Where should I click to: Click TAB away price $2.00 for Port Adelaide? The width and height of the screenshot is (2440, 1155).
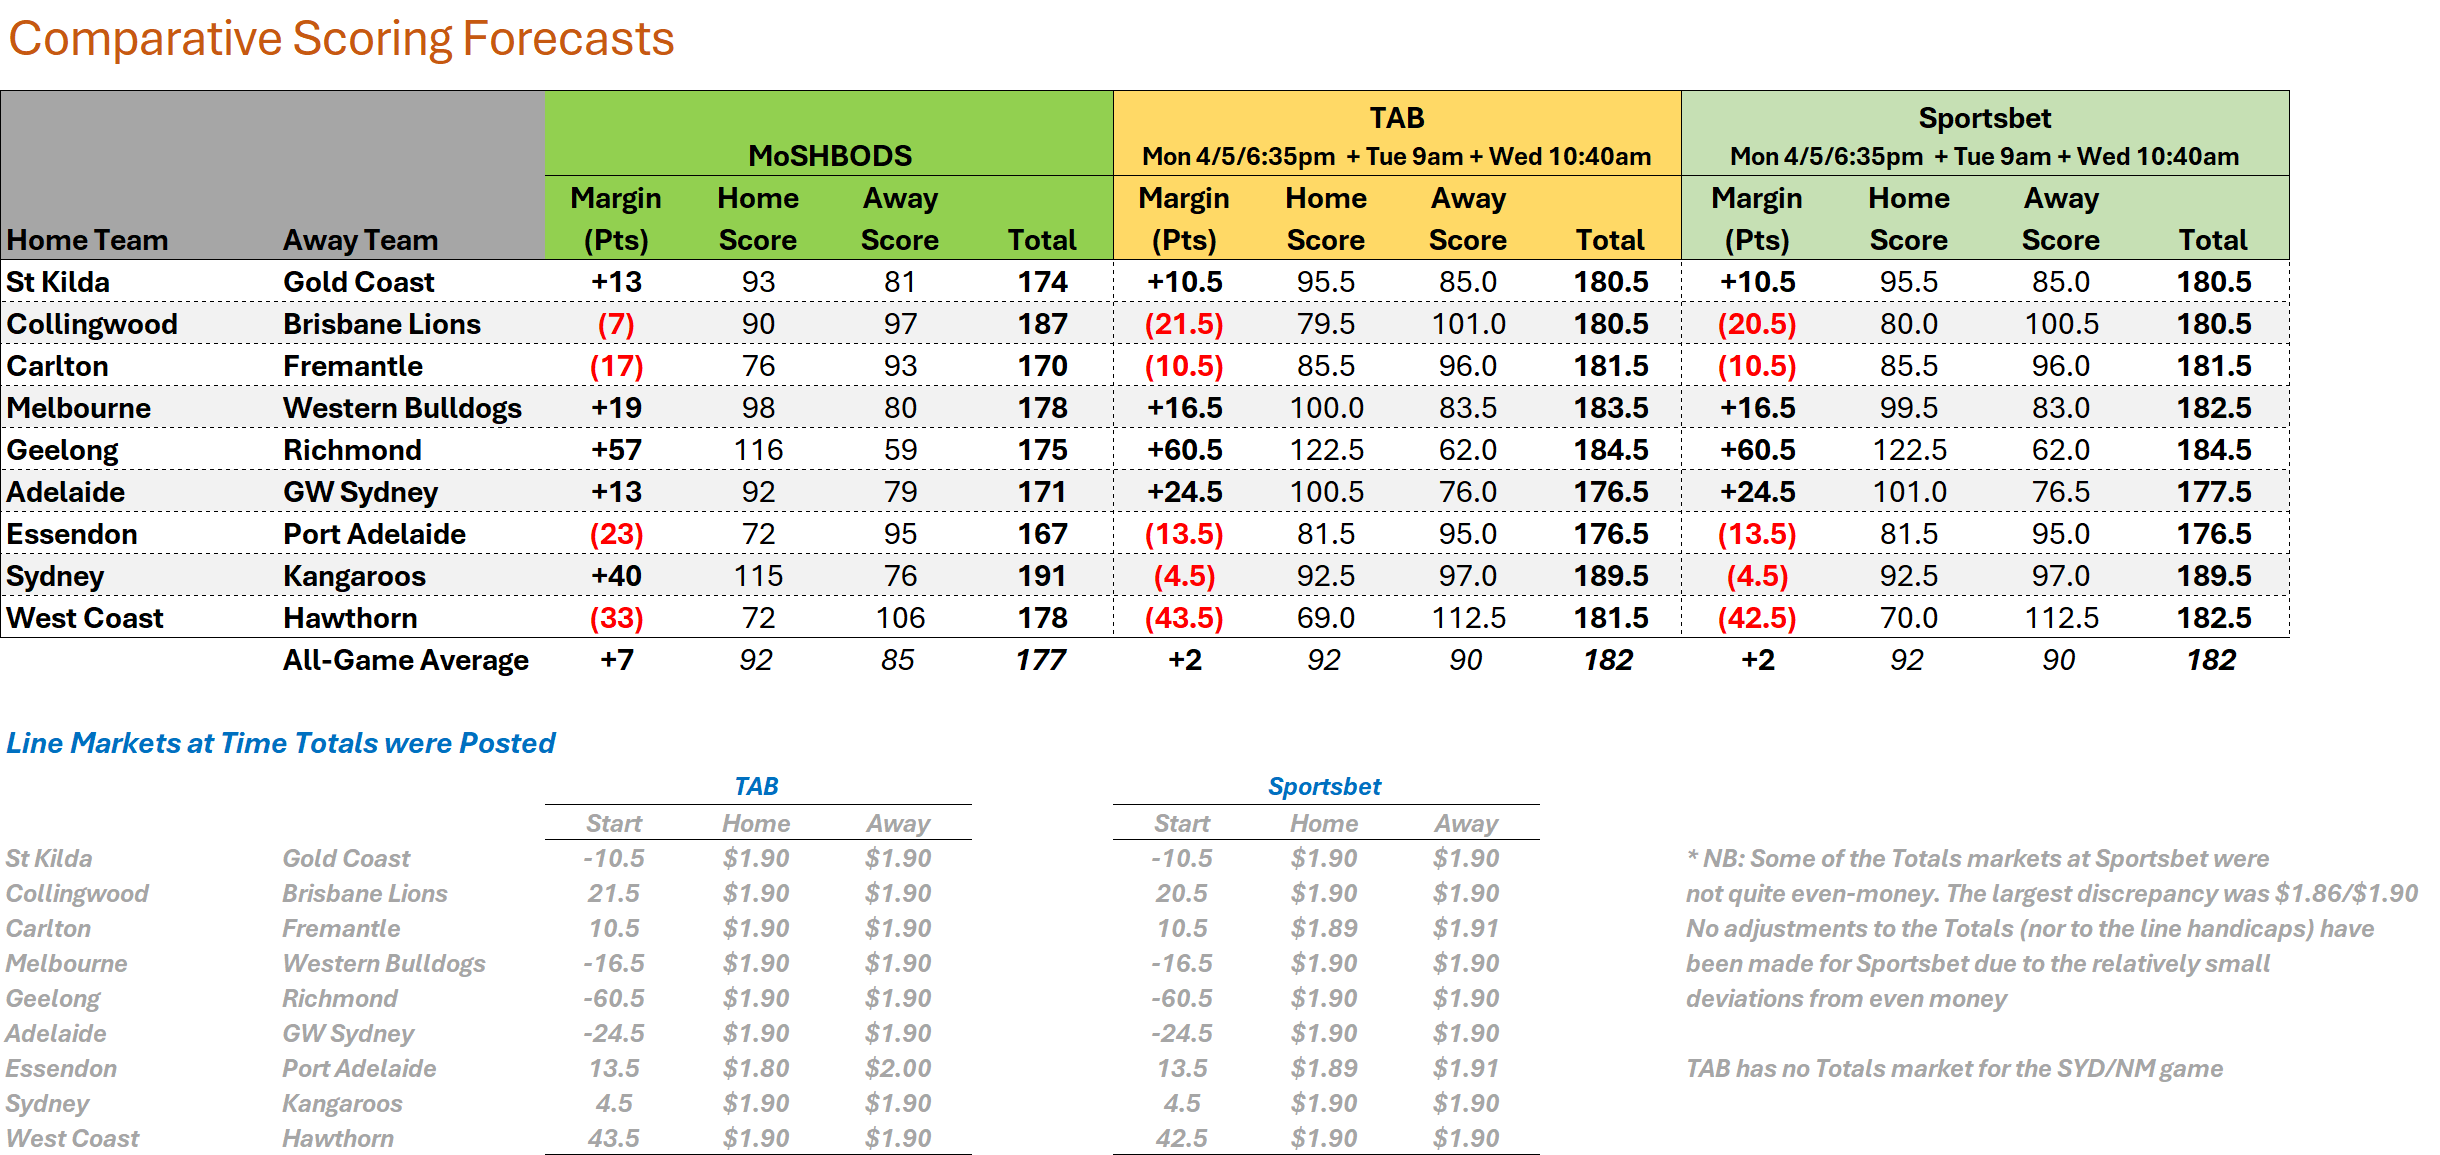[898, 1068]
